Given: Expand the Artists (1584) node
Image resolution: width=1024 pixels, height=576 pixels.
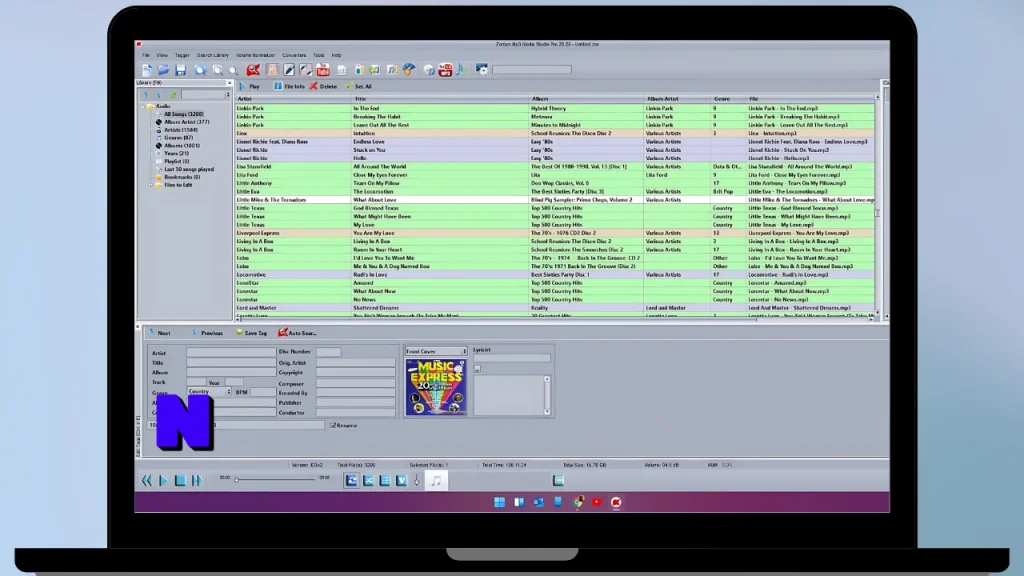Looking at the screenshot, I should tap(151, 130).
